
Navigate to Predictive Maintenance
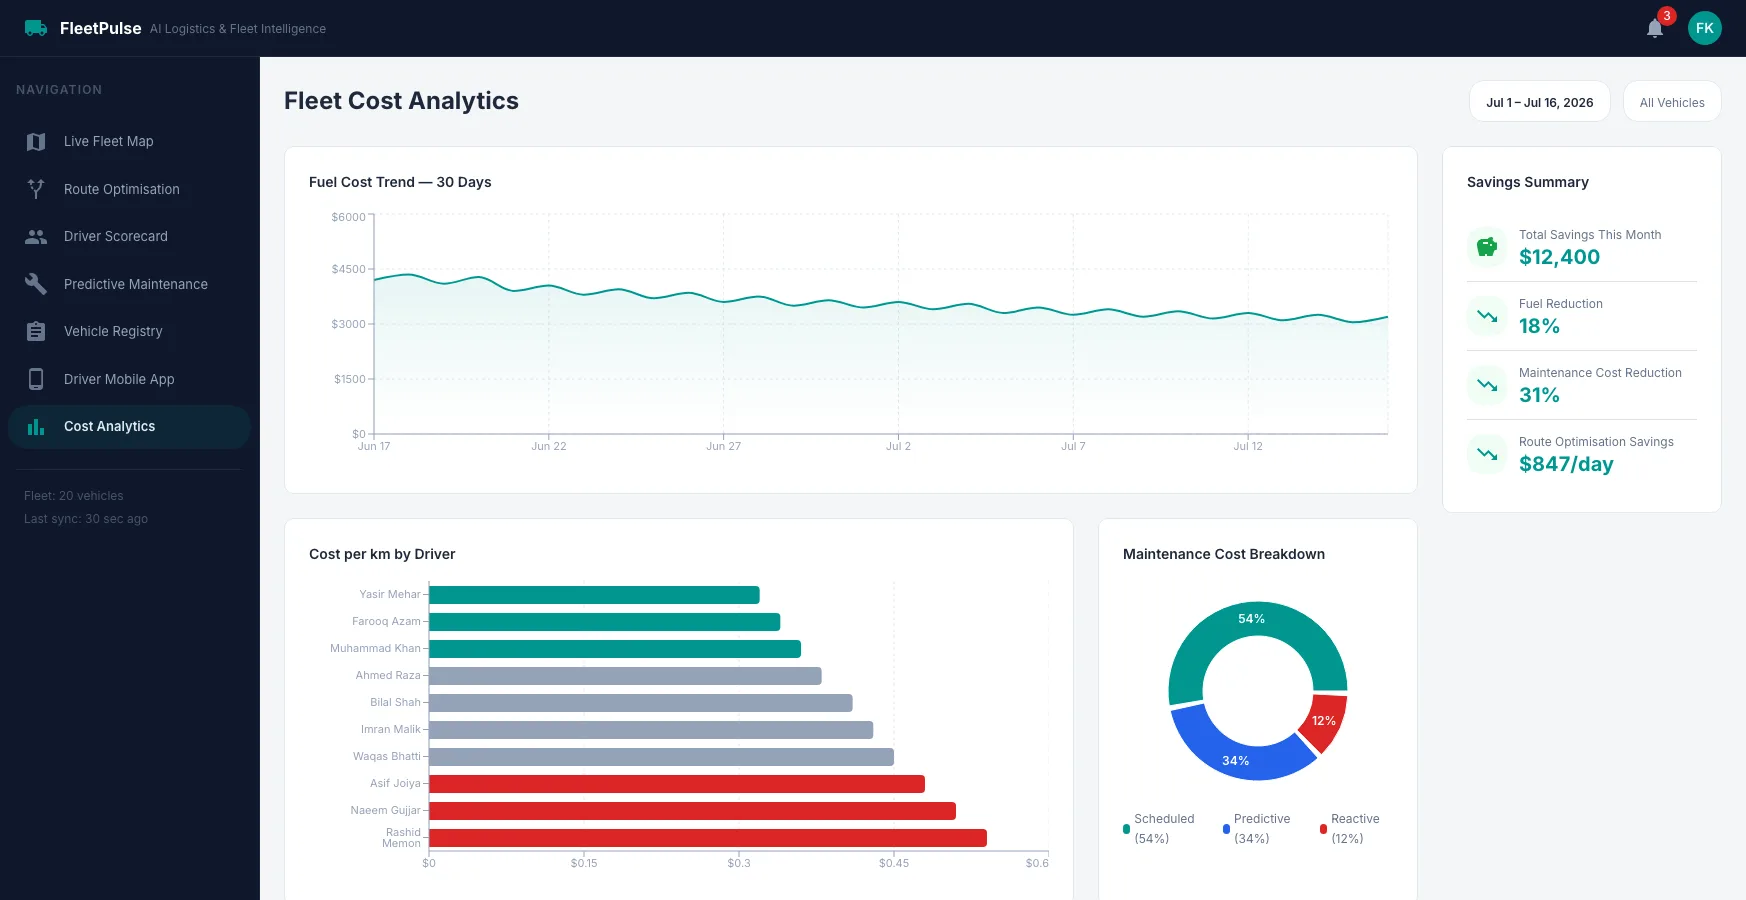[x=129, y=284]
